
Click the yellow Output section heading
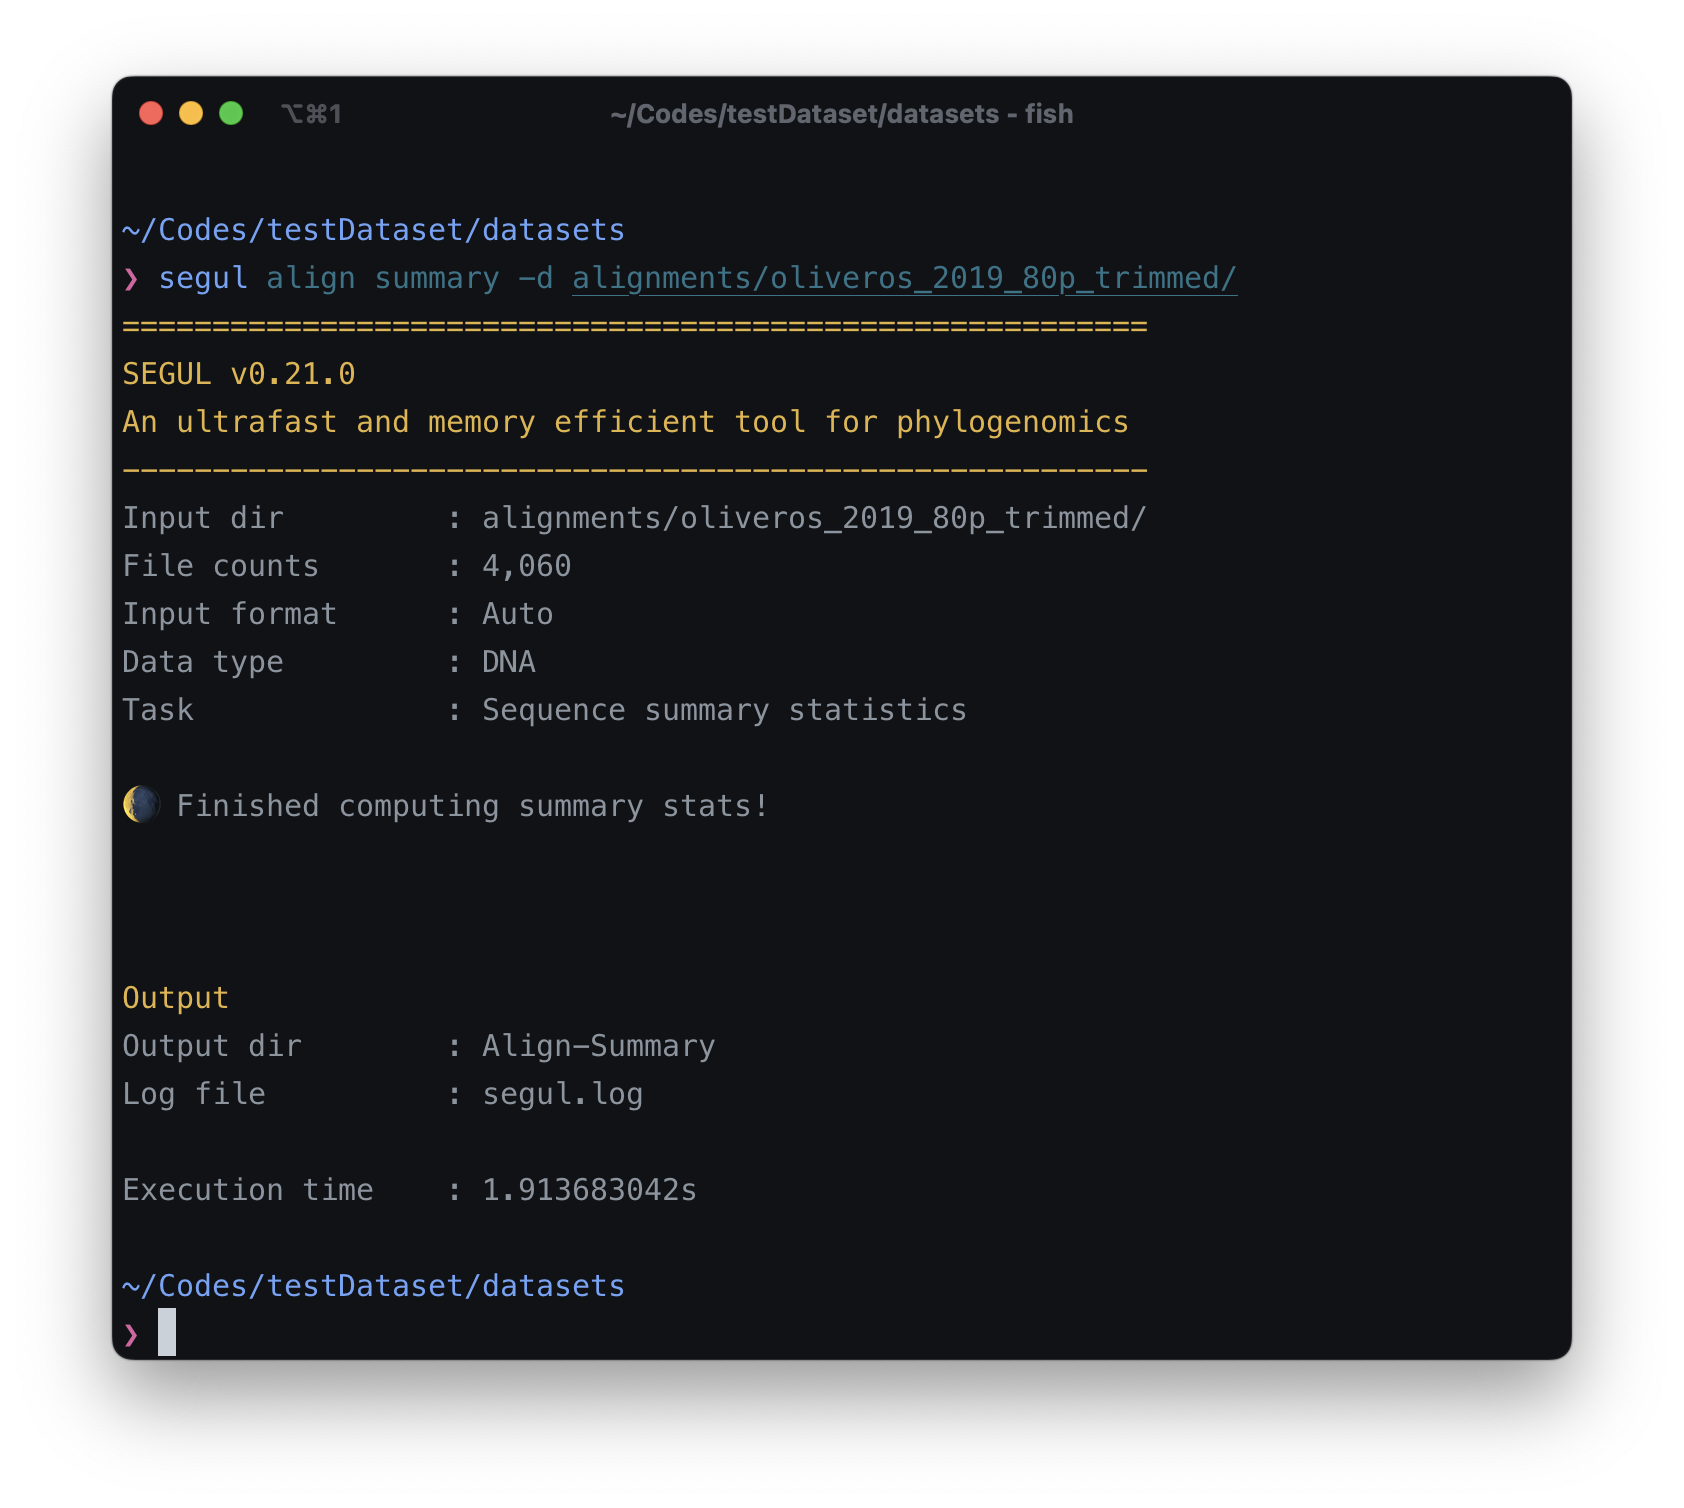click(176, 998)
